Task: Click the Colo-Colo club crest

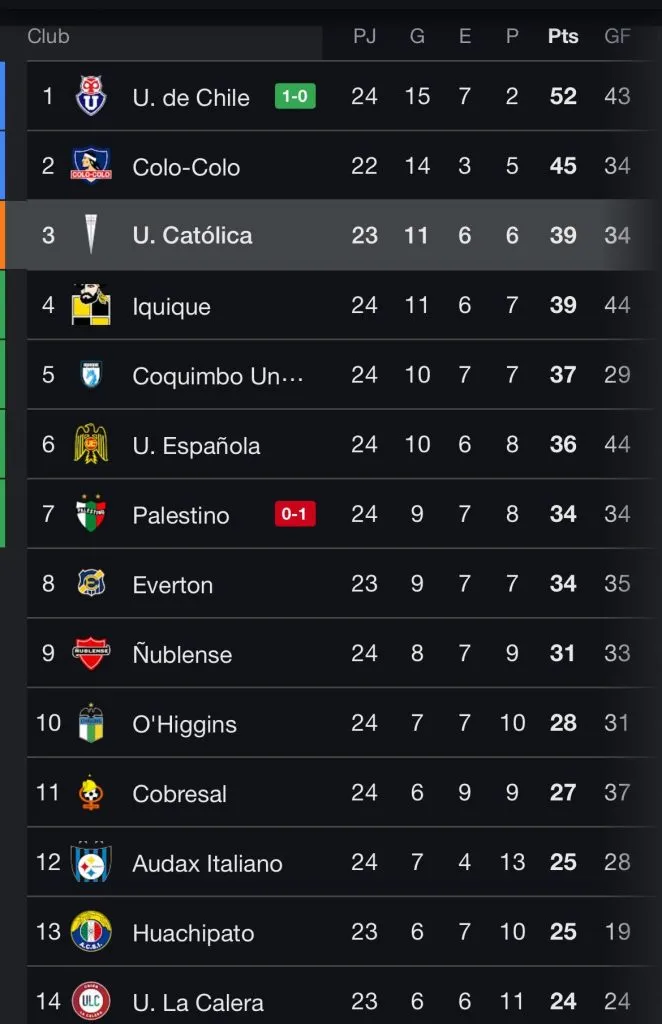Action: [x=91, y=166]
